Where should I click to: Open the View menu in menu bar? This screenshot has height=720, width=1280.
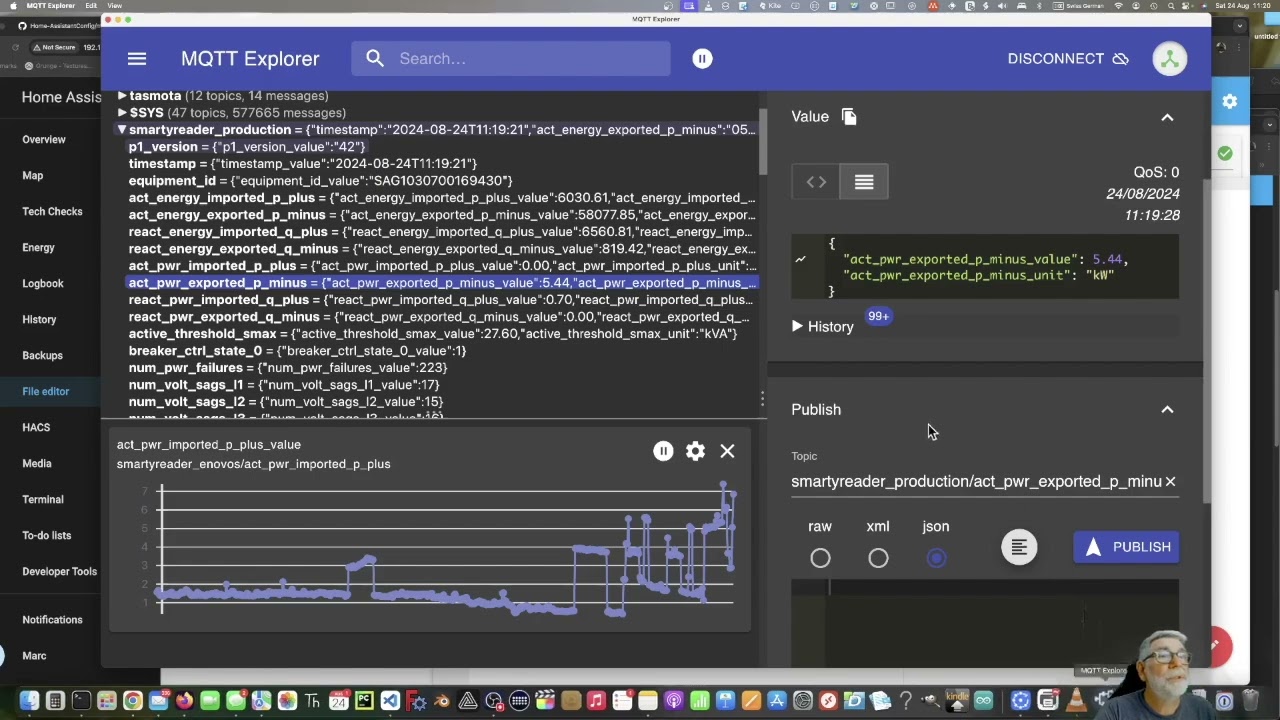(x=115, y=6)
